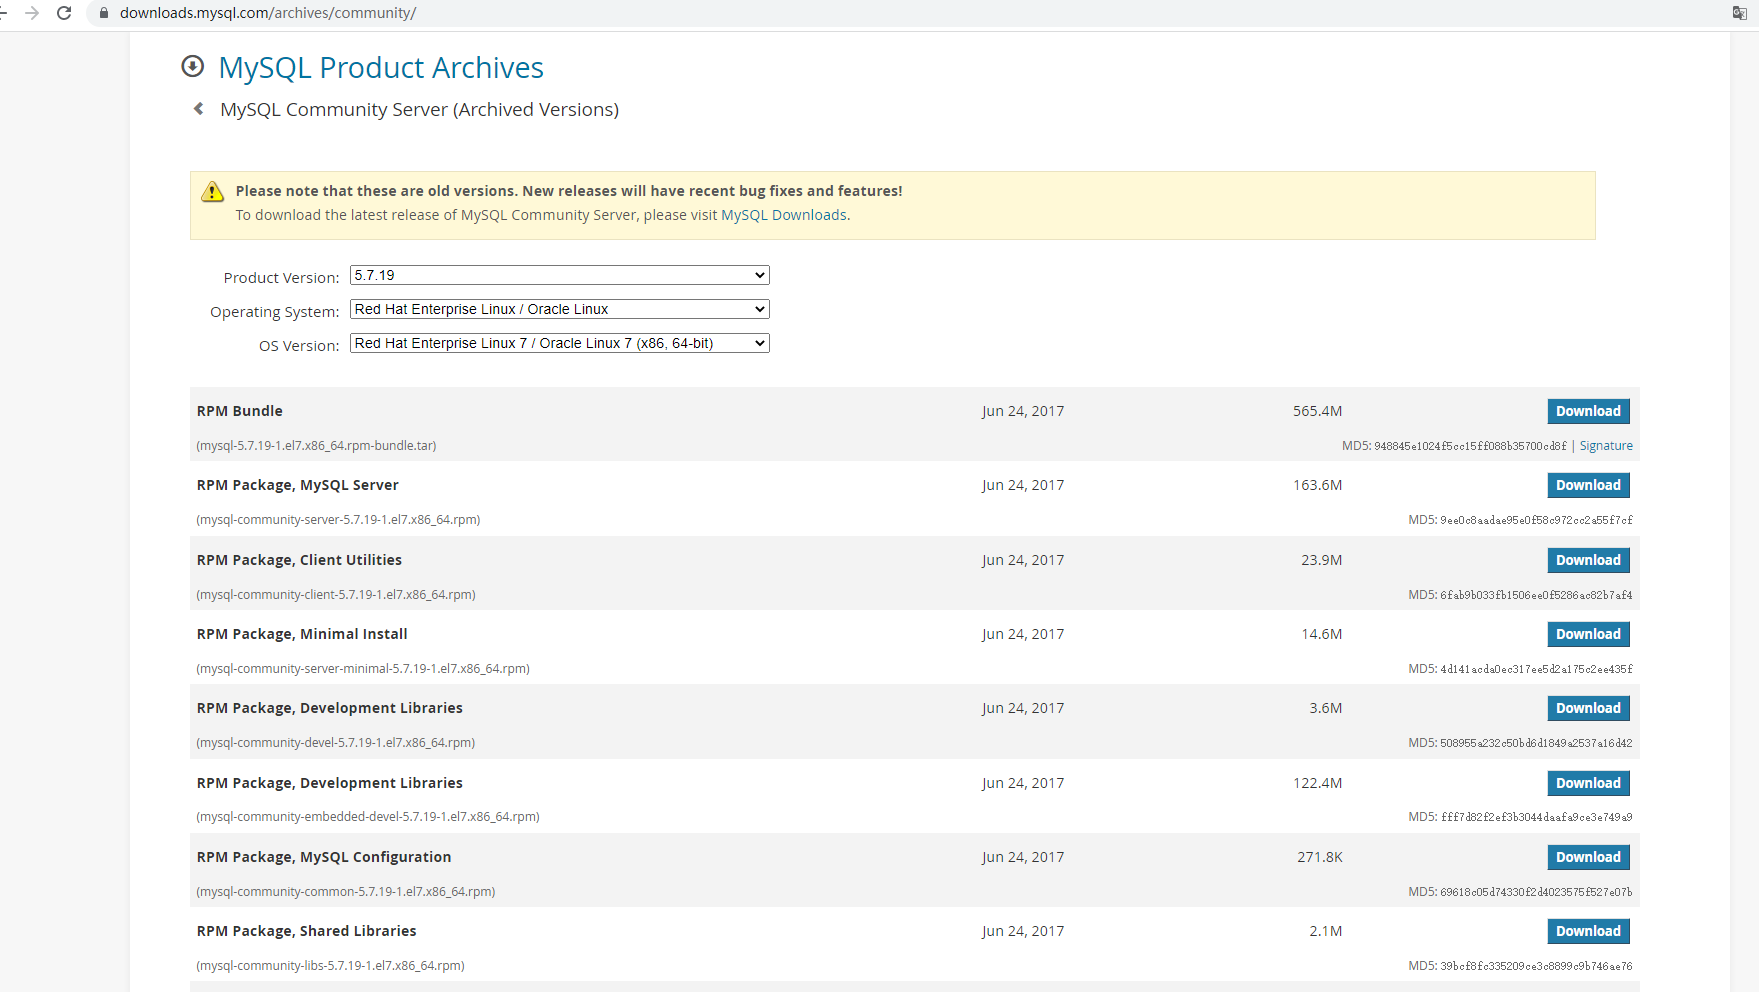The height and width of the screenshot is (992, 1759).
Task: Download the MySQL Server RPM package
Action: (x=1588, y=485)
